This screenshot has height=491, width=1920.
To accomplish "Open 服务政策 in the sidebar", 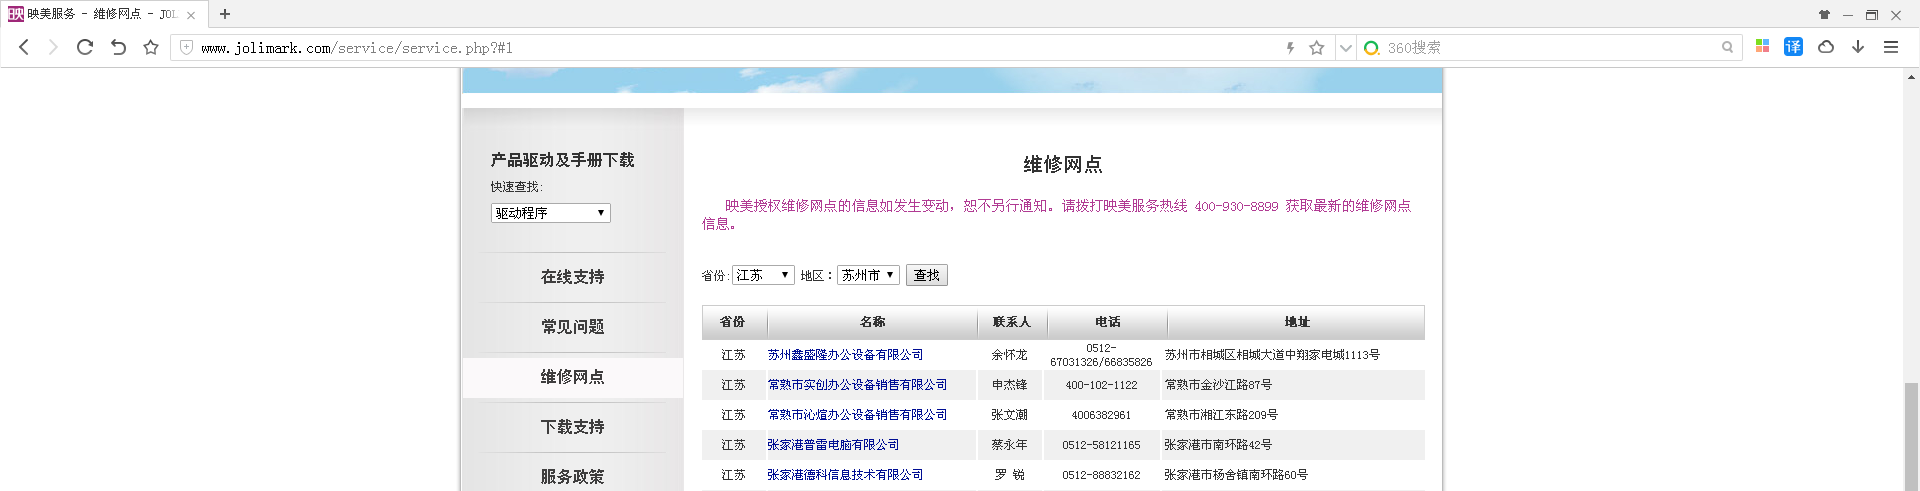I will click(x=572, y=477).
